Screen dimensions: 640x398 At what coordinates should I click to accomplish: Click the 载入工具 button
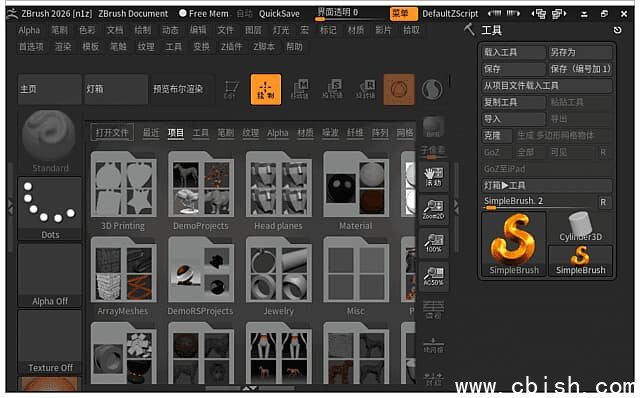pyautogui.click(x=513, y=52)
